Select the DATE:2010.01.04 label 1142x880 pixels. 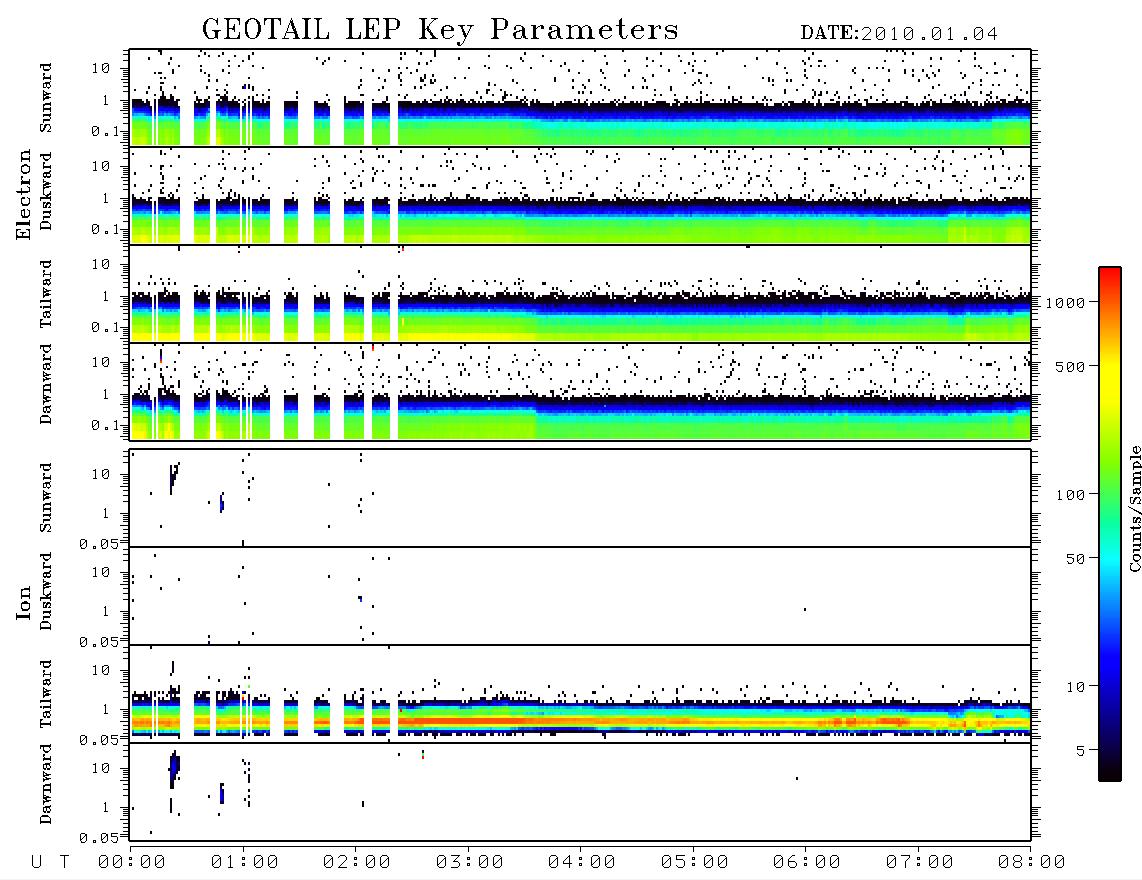point(899,34)
